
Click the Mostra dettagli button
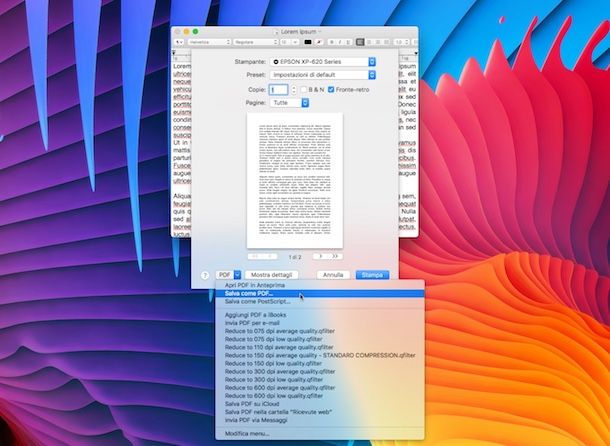[271, 275]
